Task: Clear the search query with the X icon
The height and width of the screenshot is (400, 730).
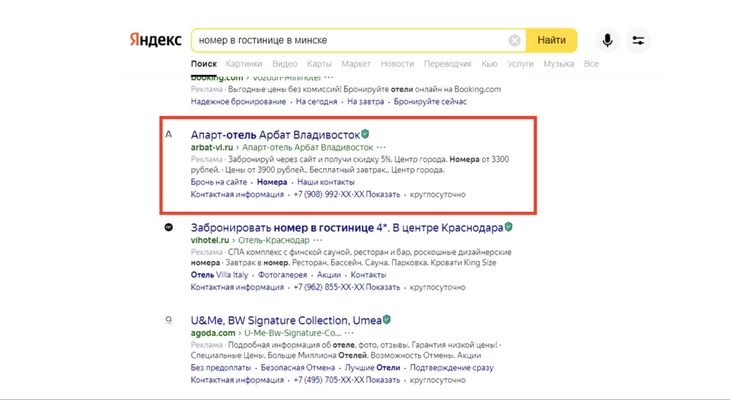Action: (x=514, y=41)
